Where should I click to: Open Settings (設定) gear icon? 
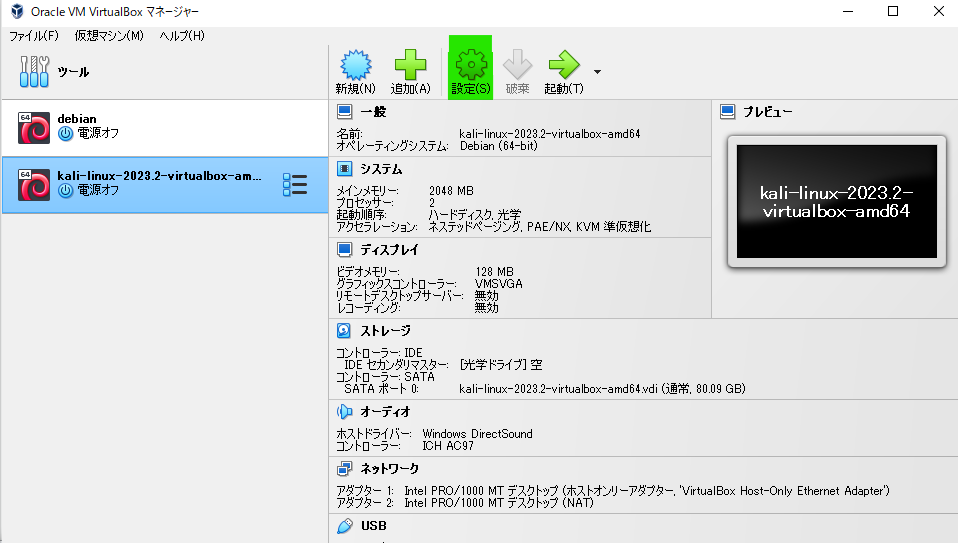pos(470,65)
